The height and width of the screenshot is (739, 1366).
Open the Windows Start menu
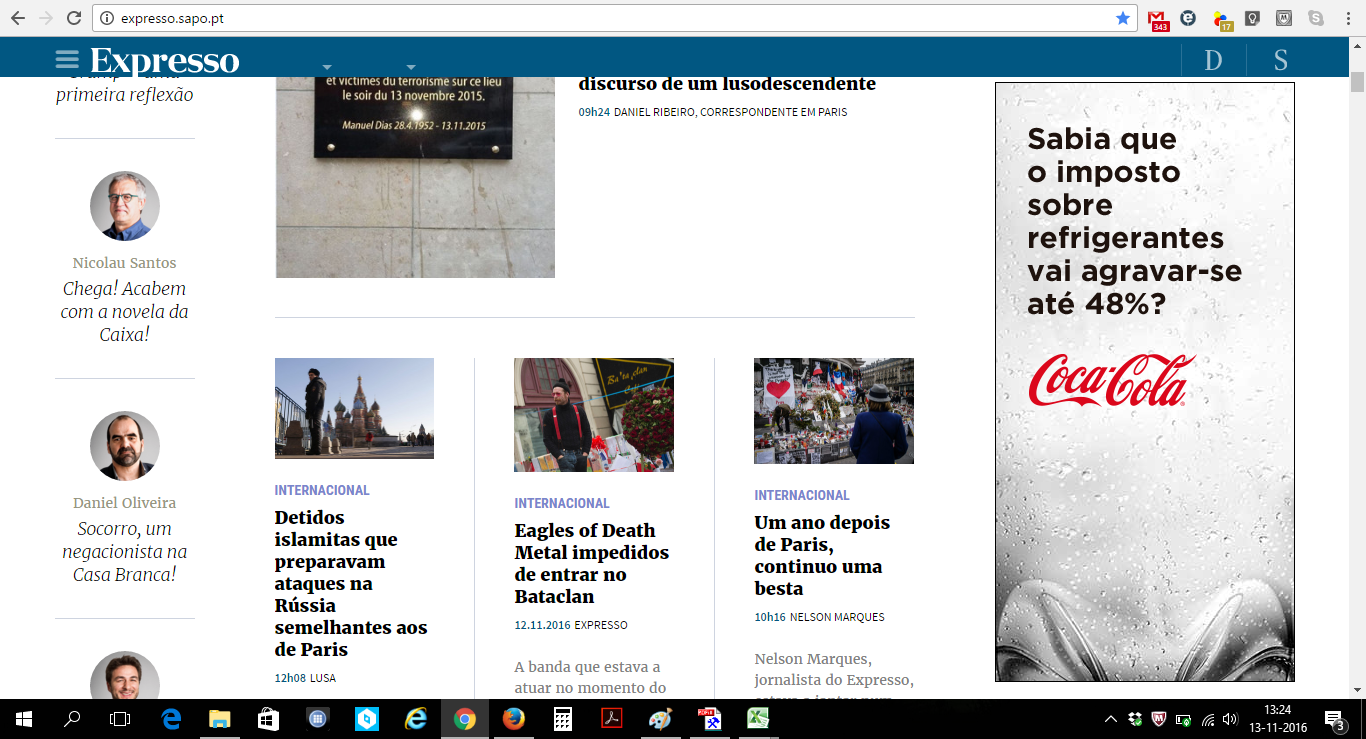point(24,719)
